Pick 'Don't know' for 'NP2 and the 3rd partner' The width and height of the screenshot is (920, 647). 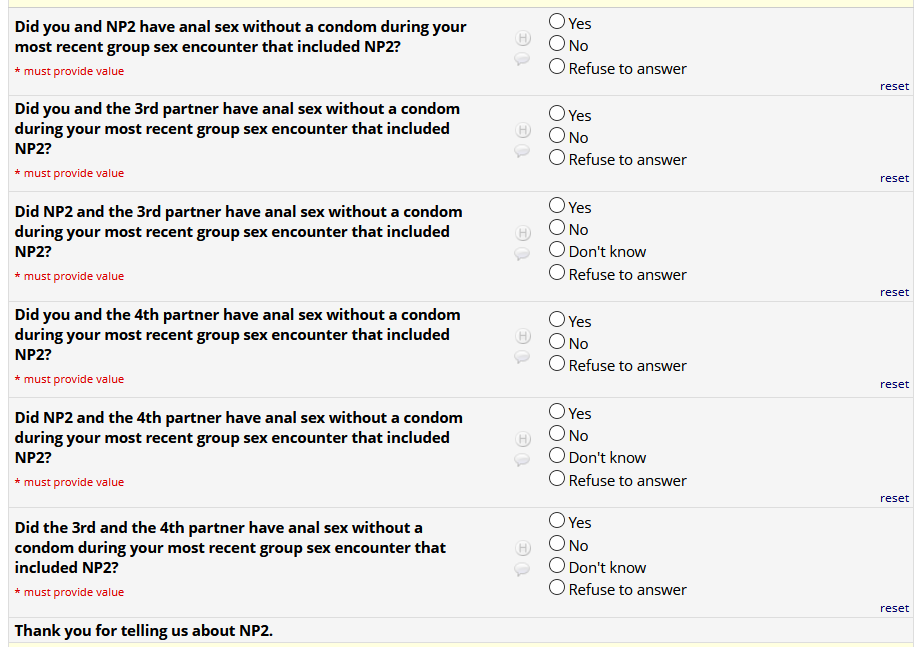[557, 250]
